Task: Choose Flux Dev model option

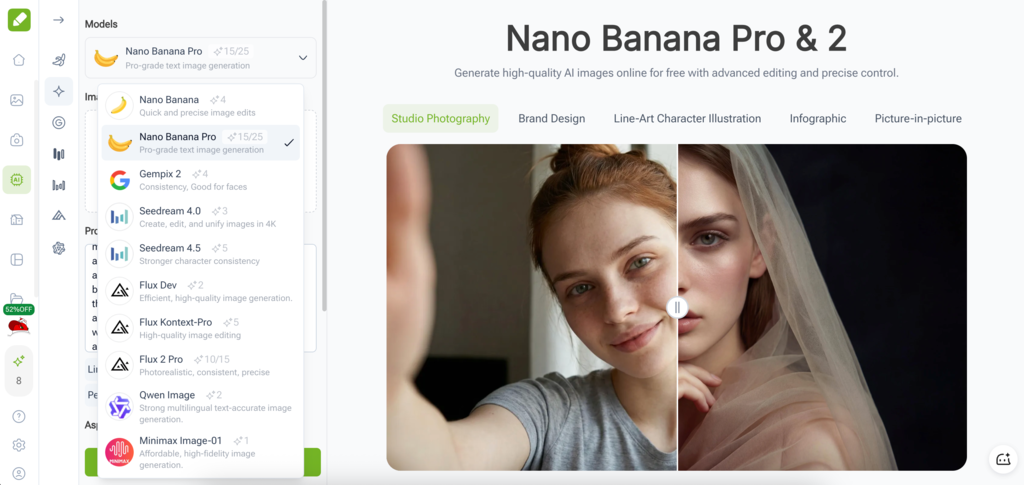Action: [200, 291]
